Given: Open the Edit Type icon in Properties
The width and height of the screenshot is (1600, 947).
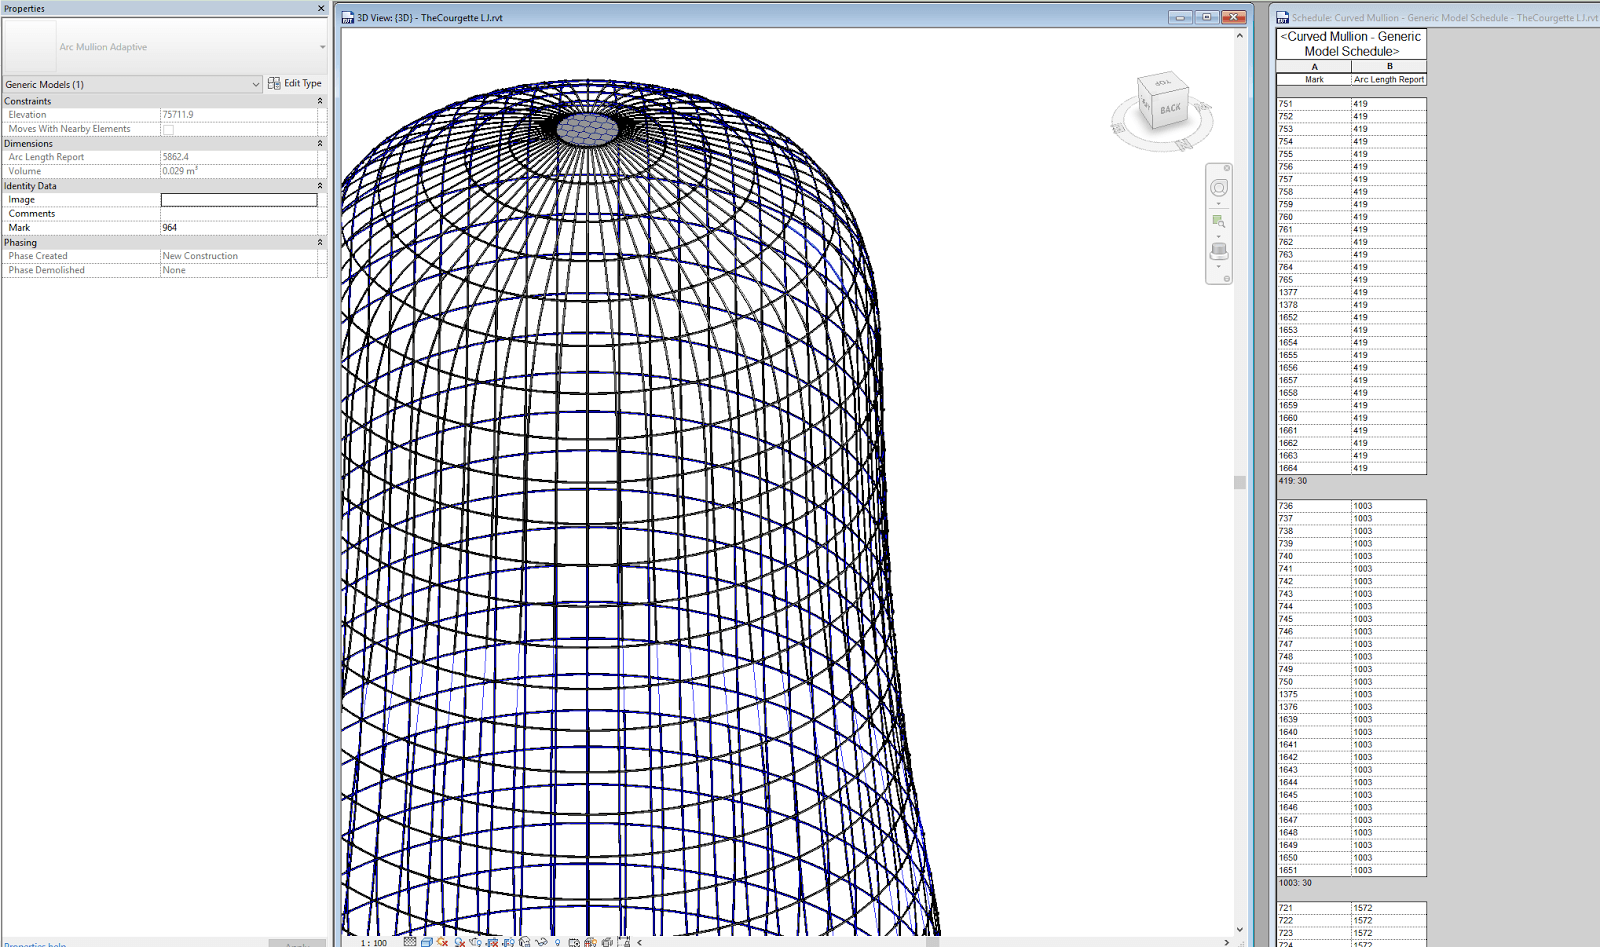Looking at the screenshot, I should point(274,83).
